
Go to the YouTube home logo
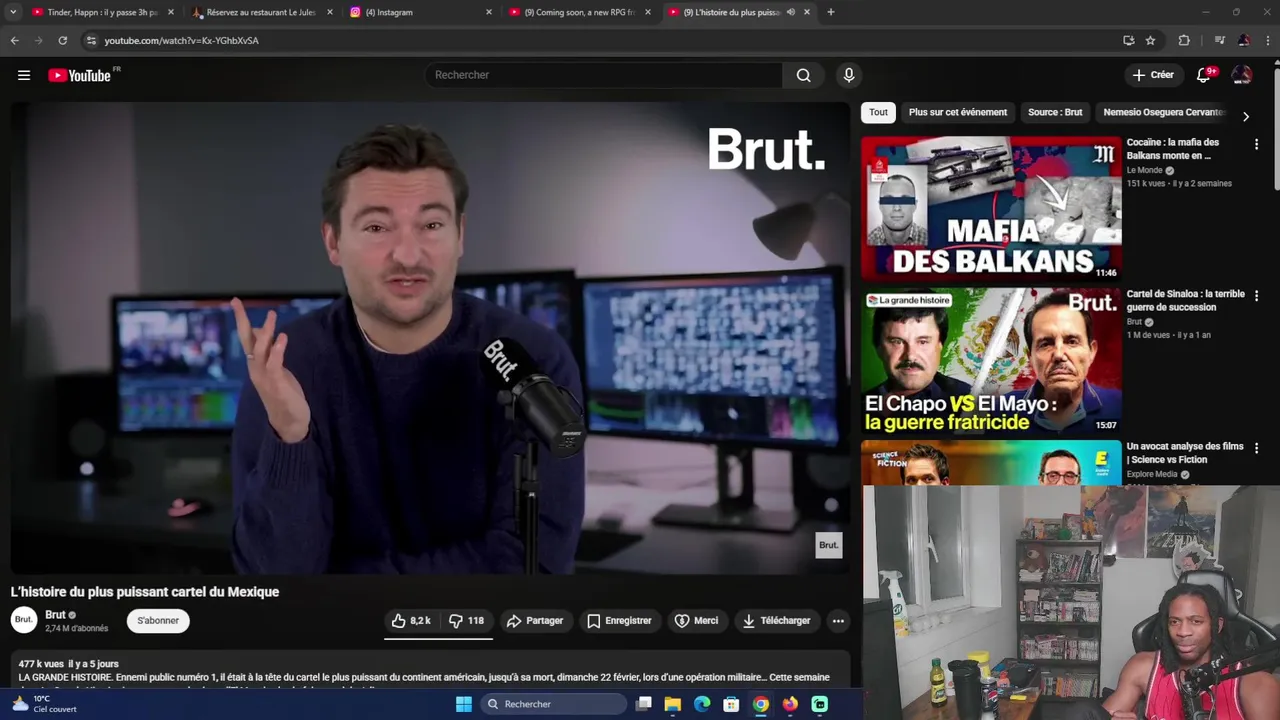pos(80,75)
